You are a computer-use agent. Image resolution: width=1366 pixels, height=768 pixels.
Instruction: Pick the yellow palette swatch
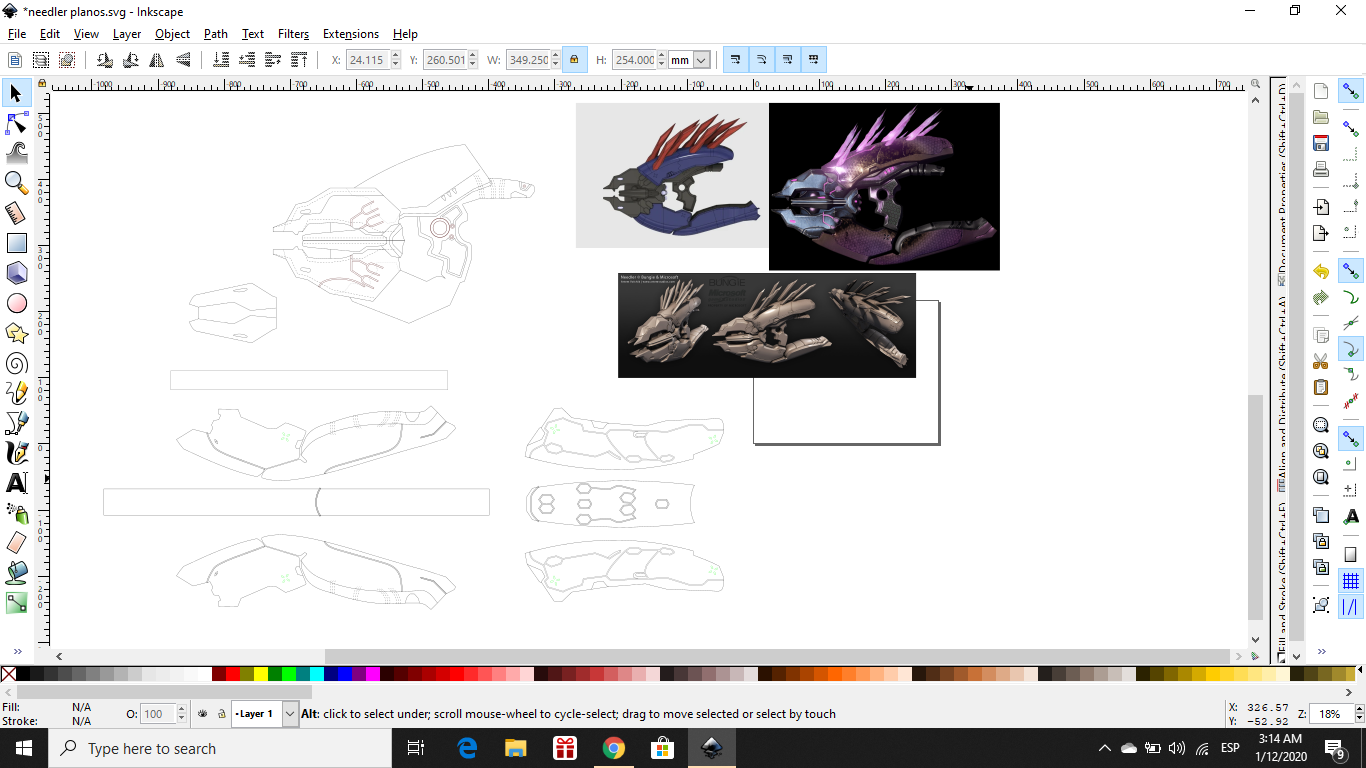tap(260, 674)
